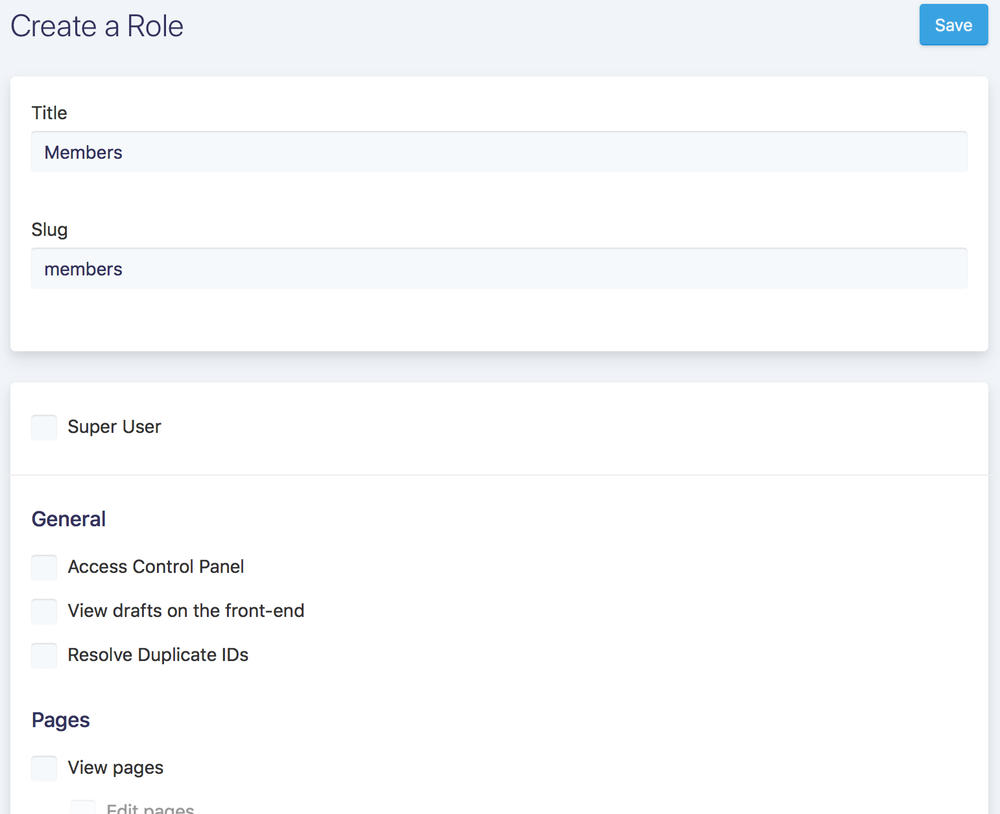Toggle the View drafts permission label
Viewport: 1000px width, 814px height.
(x=186, y=611)
